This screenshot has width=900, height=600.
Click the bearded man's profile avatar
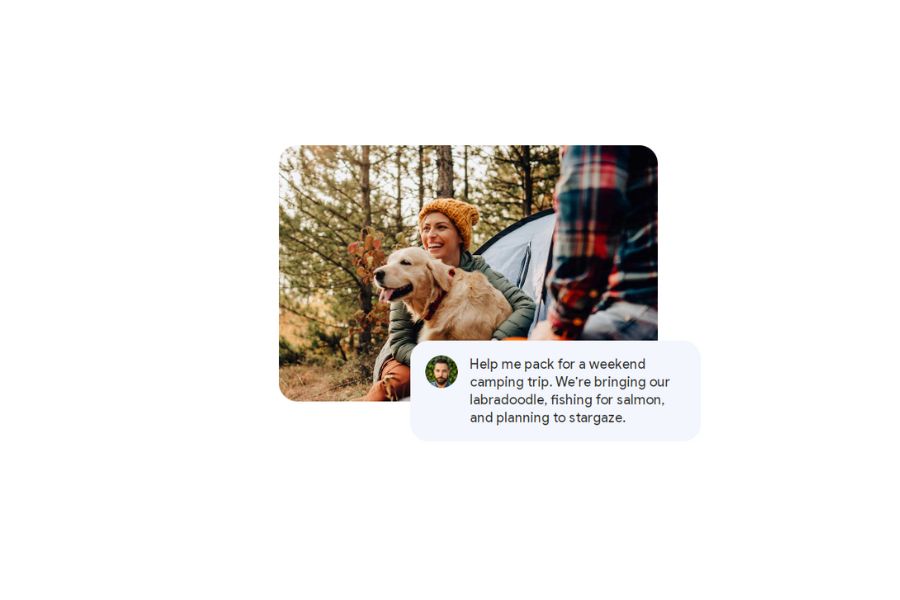441,371
